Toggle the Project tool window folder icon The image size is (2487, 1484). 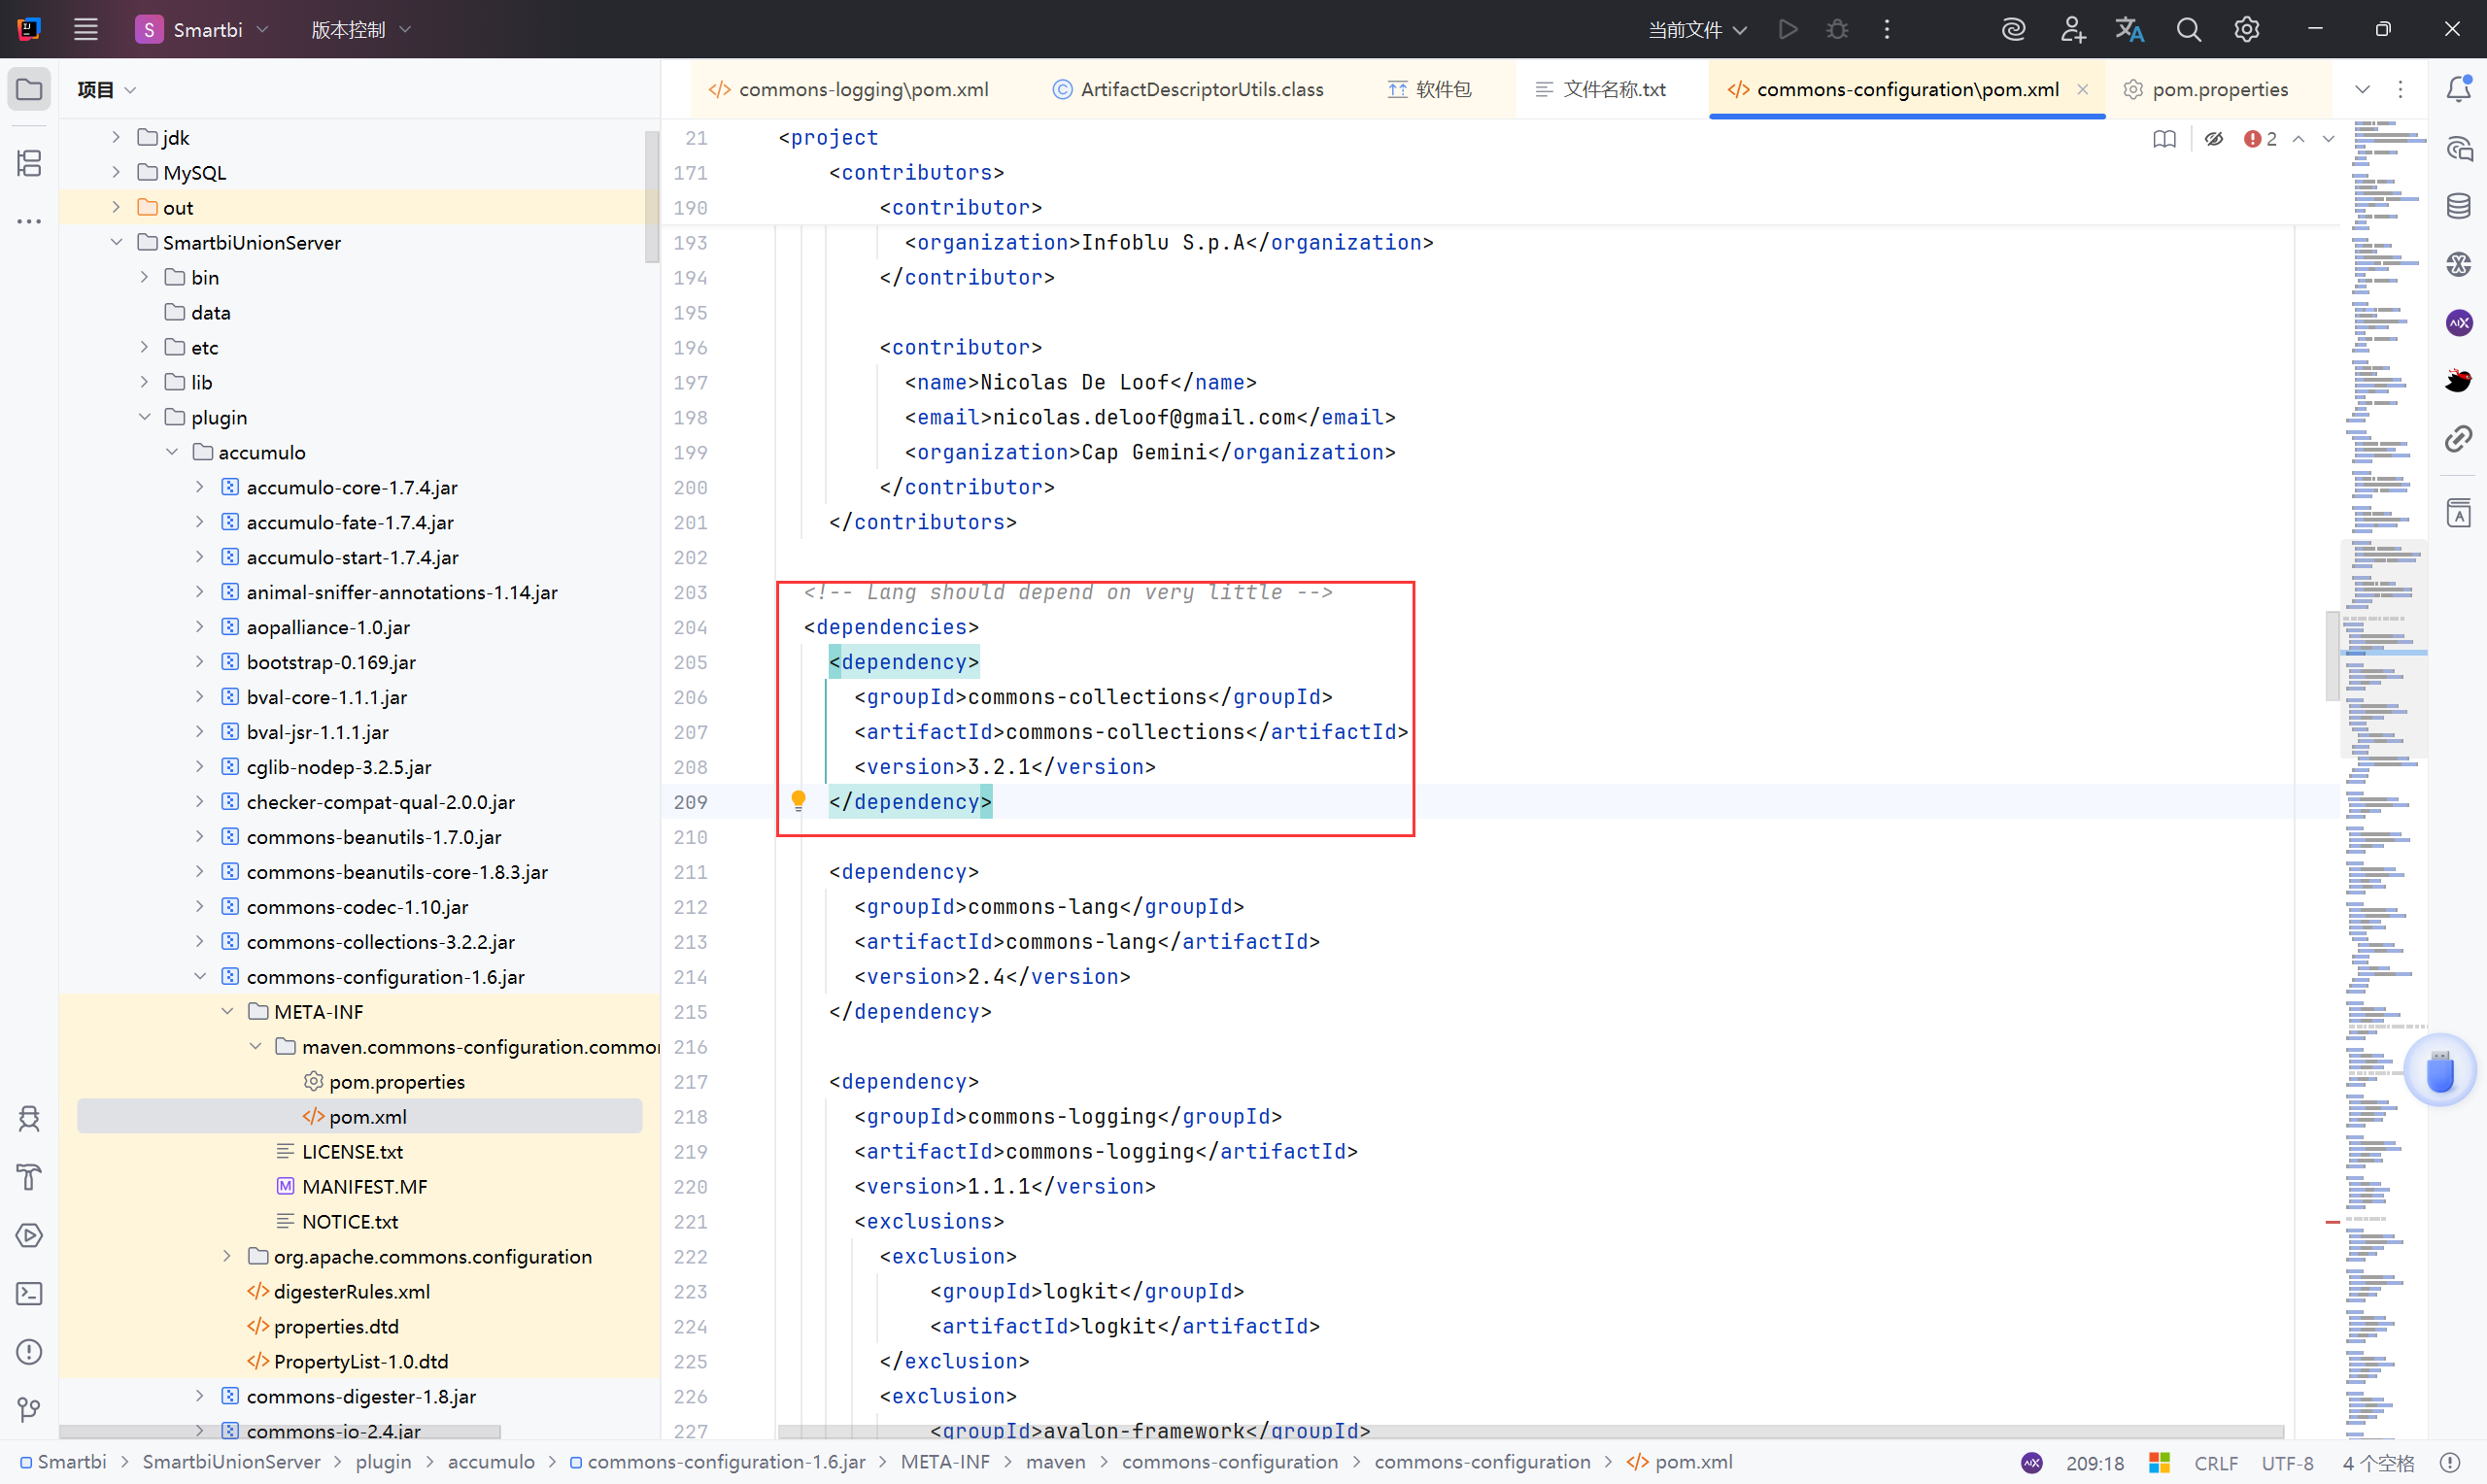(29, 89)
